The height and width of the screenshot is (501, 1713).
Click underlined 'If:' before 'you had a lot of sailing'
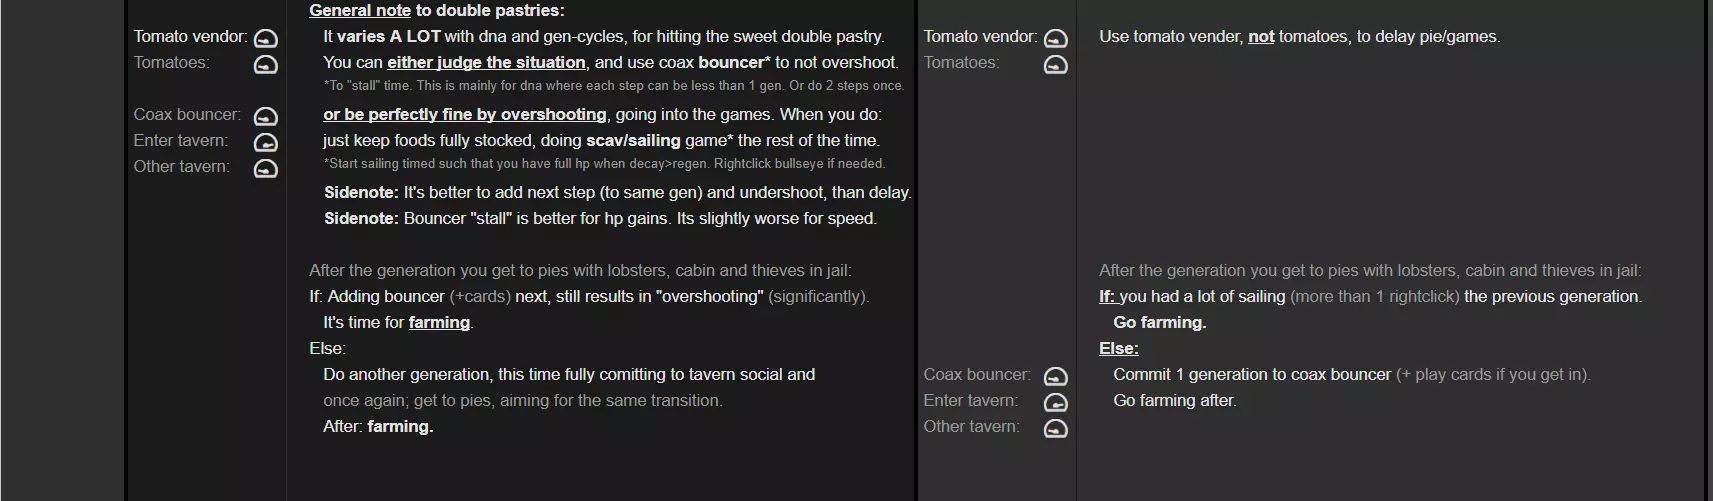click(x=1107, y=296)
